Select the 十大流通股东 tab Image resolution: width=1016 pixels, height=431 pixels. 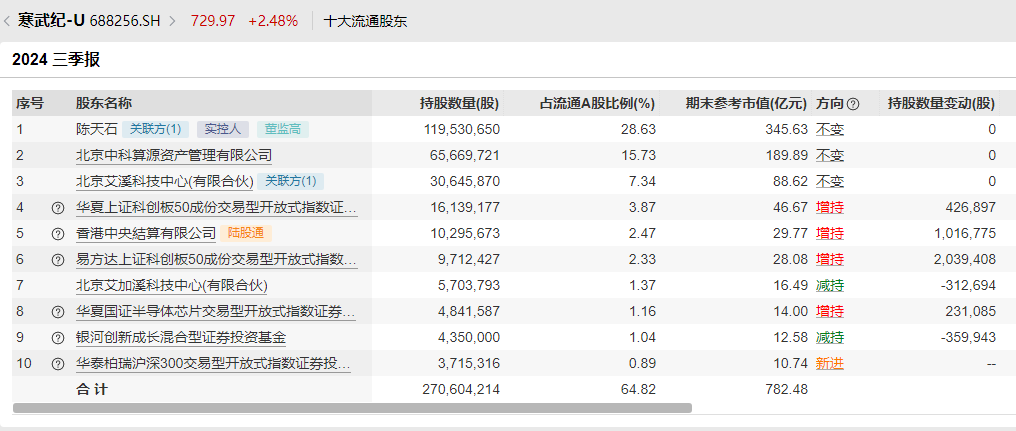point(365,21)
